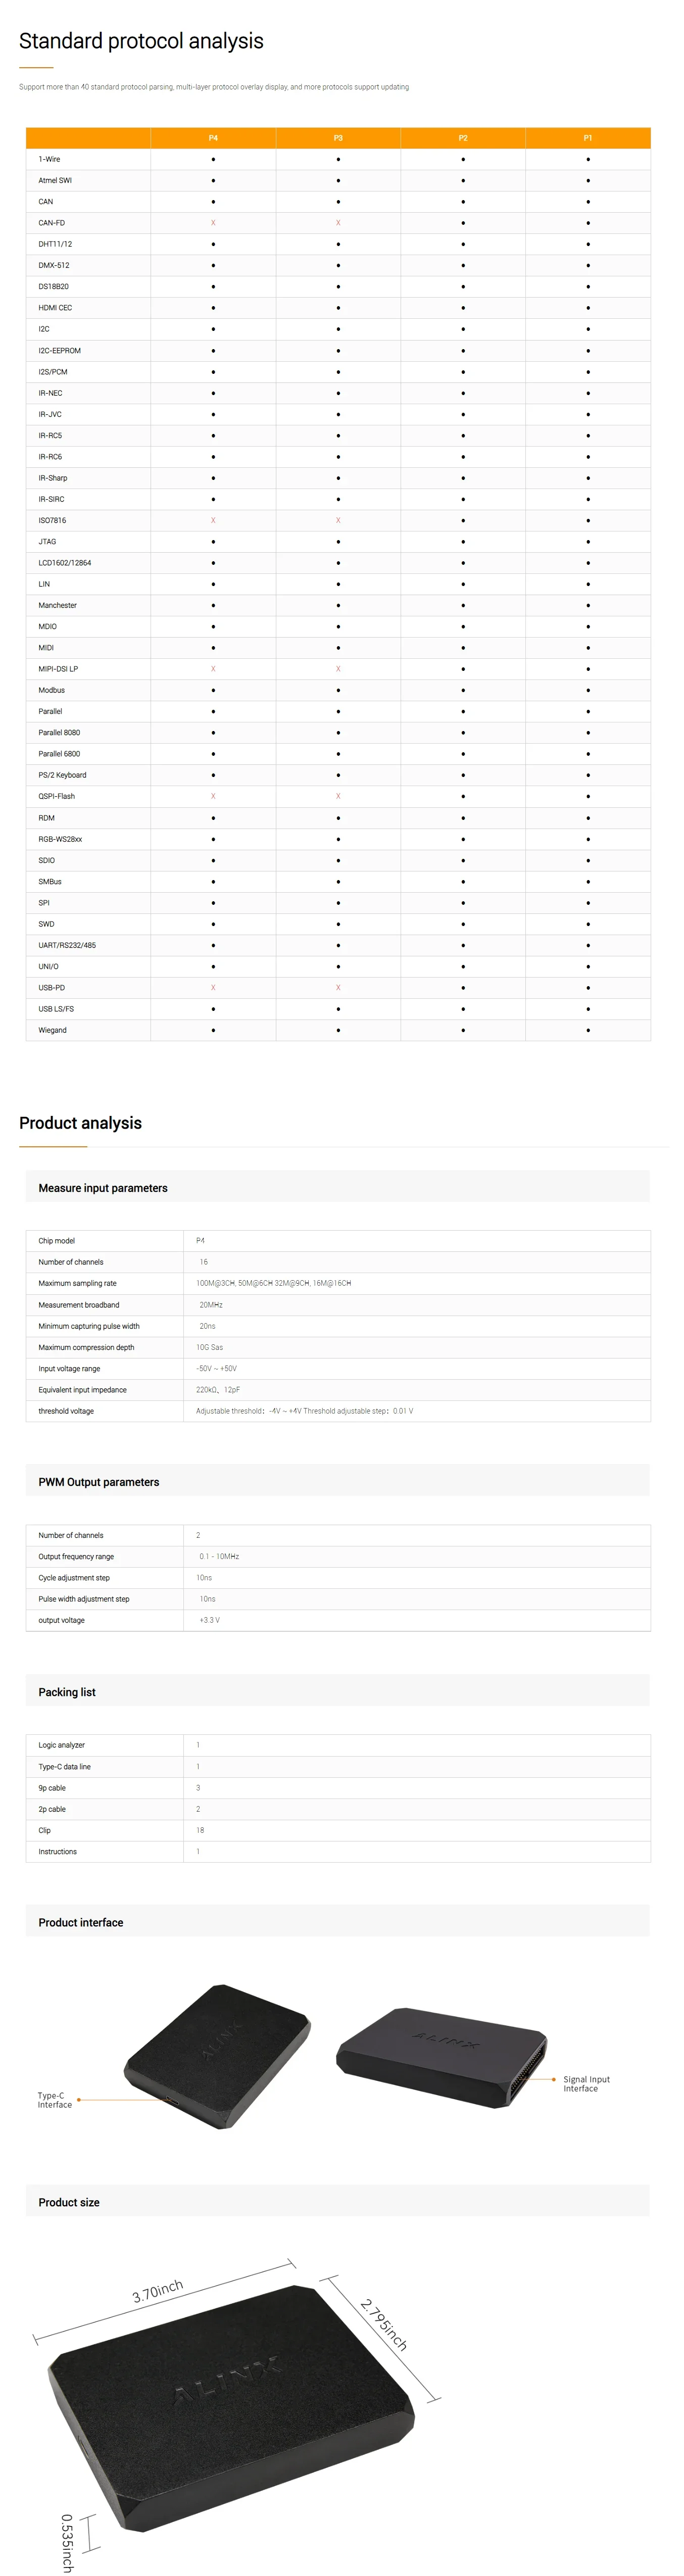Screen dimensions: 684x2576
Task: Click the MIPI-DSI LP red X under P4
Action: click(213, 669)
